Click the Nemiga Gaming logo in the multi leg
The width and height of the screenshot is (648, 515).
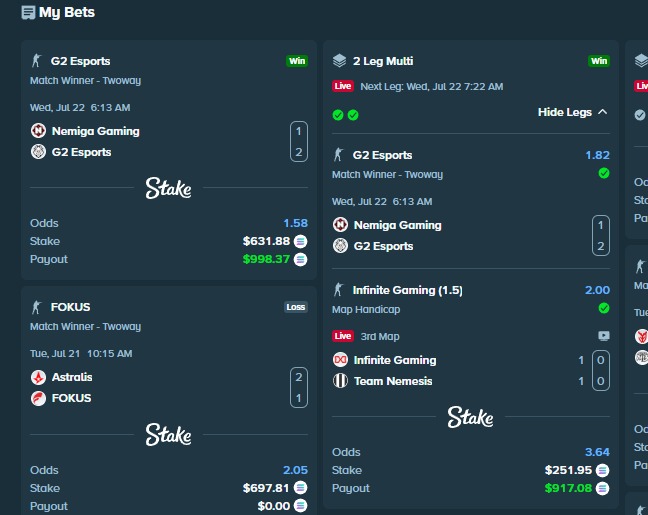(341, 225)
